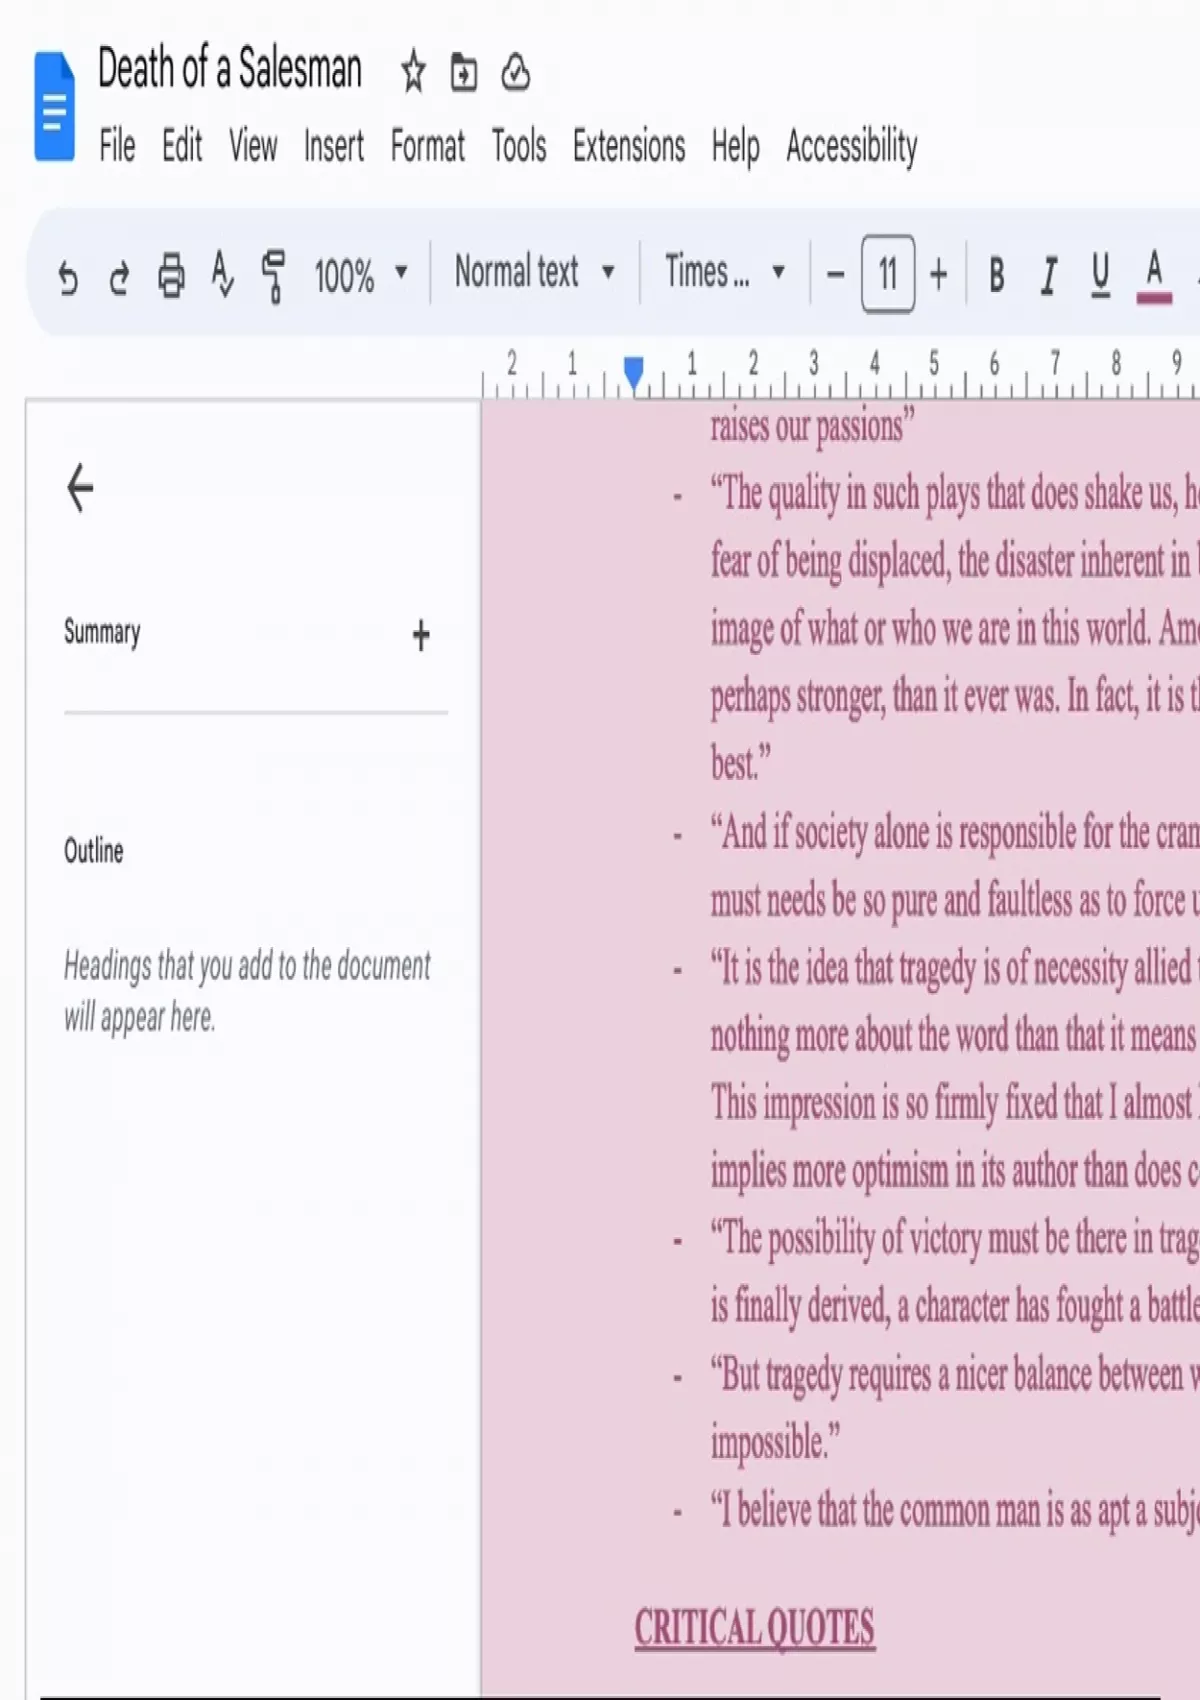The width and height of the screenshot is (1200, 1700).
Task: Add a summary with plus button
Action: coord(421,635)
